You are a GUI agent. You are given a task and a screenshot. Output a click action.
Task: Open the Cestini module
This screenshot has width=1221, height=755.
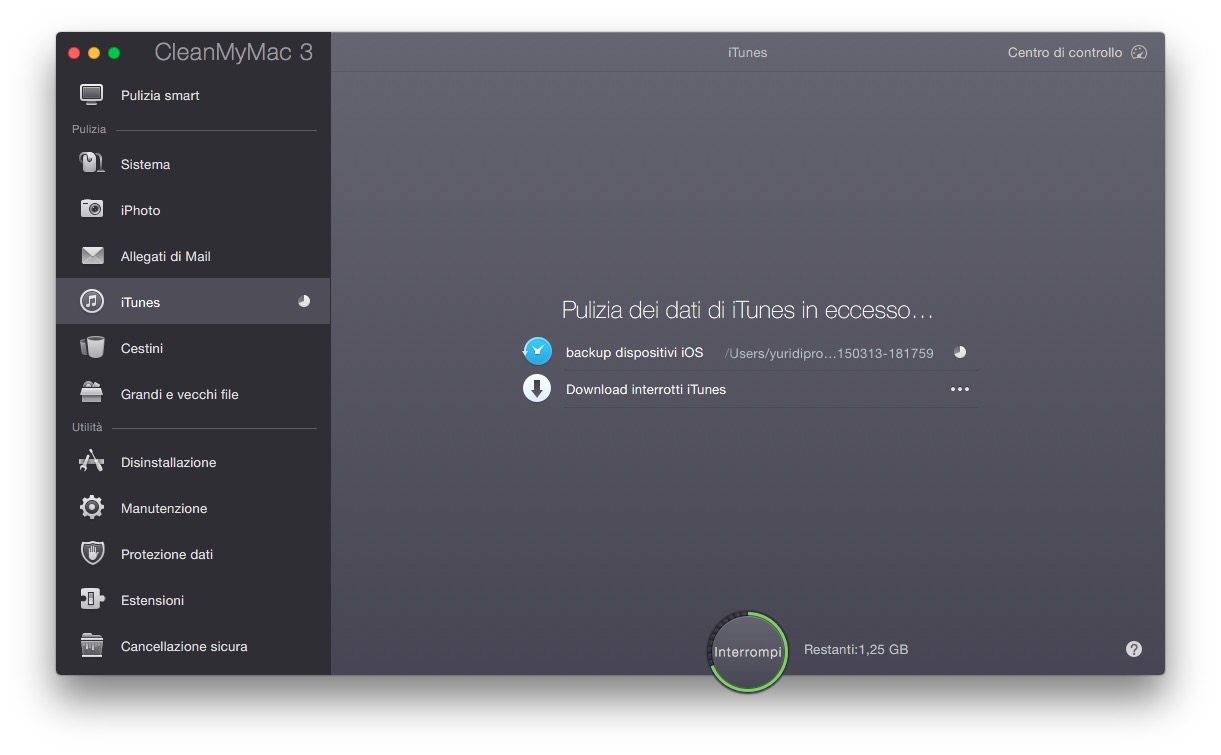coord(193,348)
